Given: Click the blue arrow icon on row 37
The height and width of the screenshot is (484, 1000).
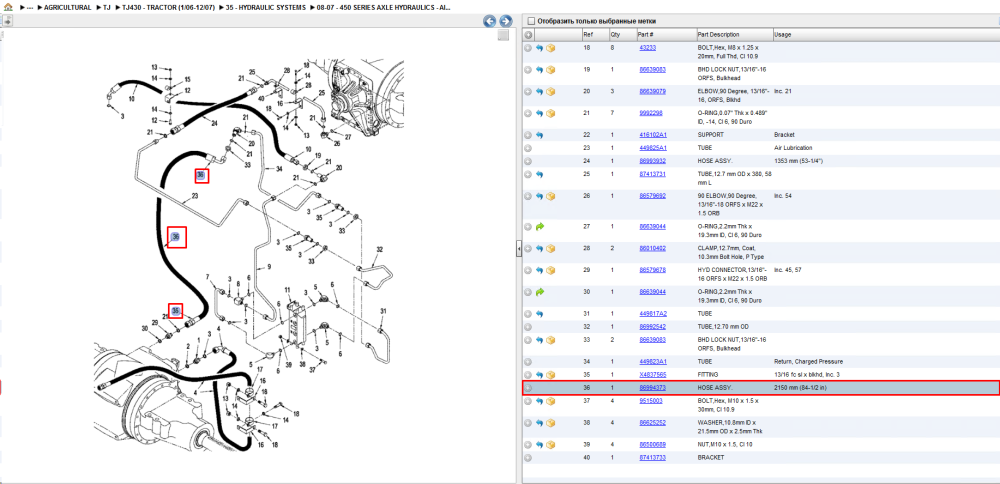Looking at the screenshot, I should 539,400.
